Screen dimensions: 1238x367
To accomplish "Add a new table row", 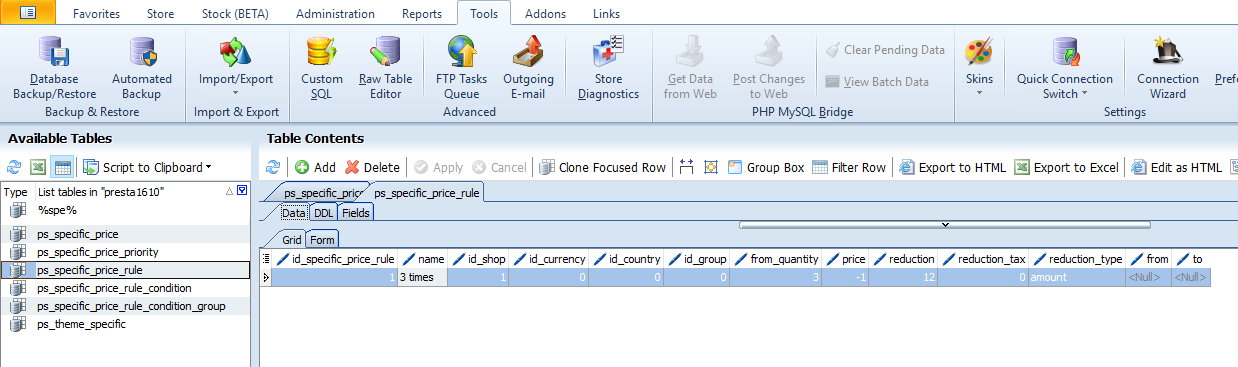I will [315, 168].
